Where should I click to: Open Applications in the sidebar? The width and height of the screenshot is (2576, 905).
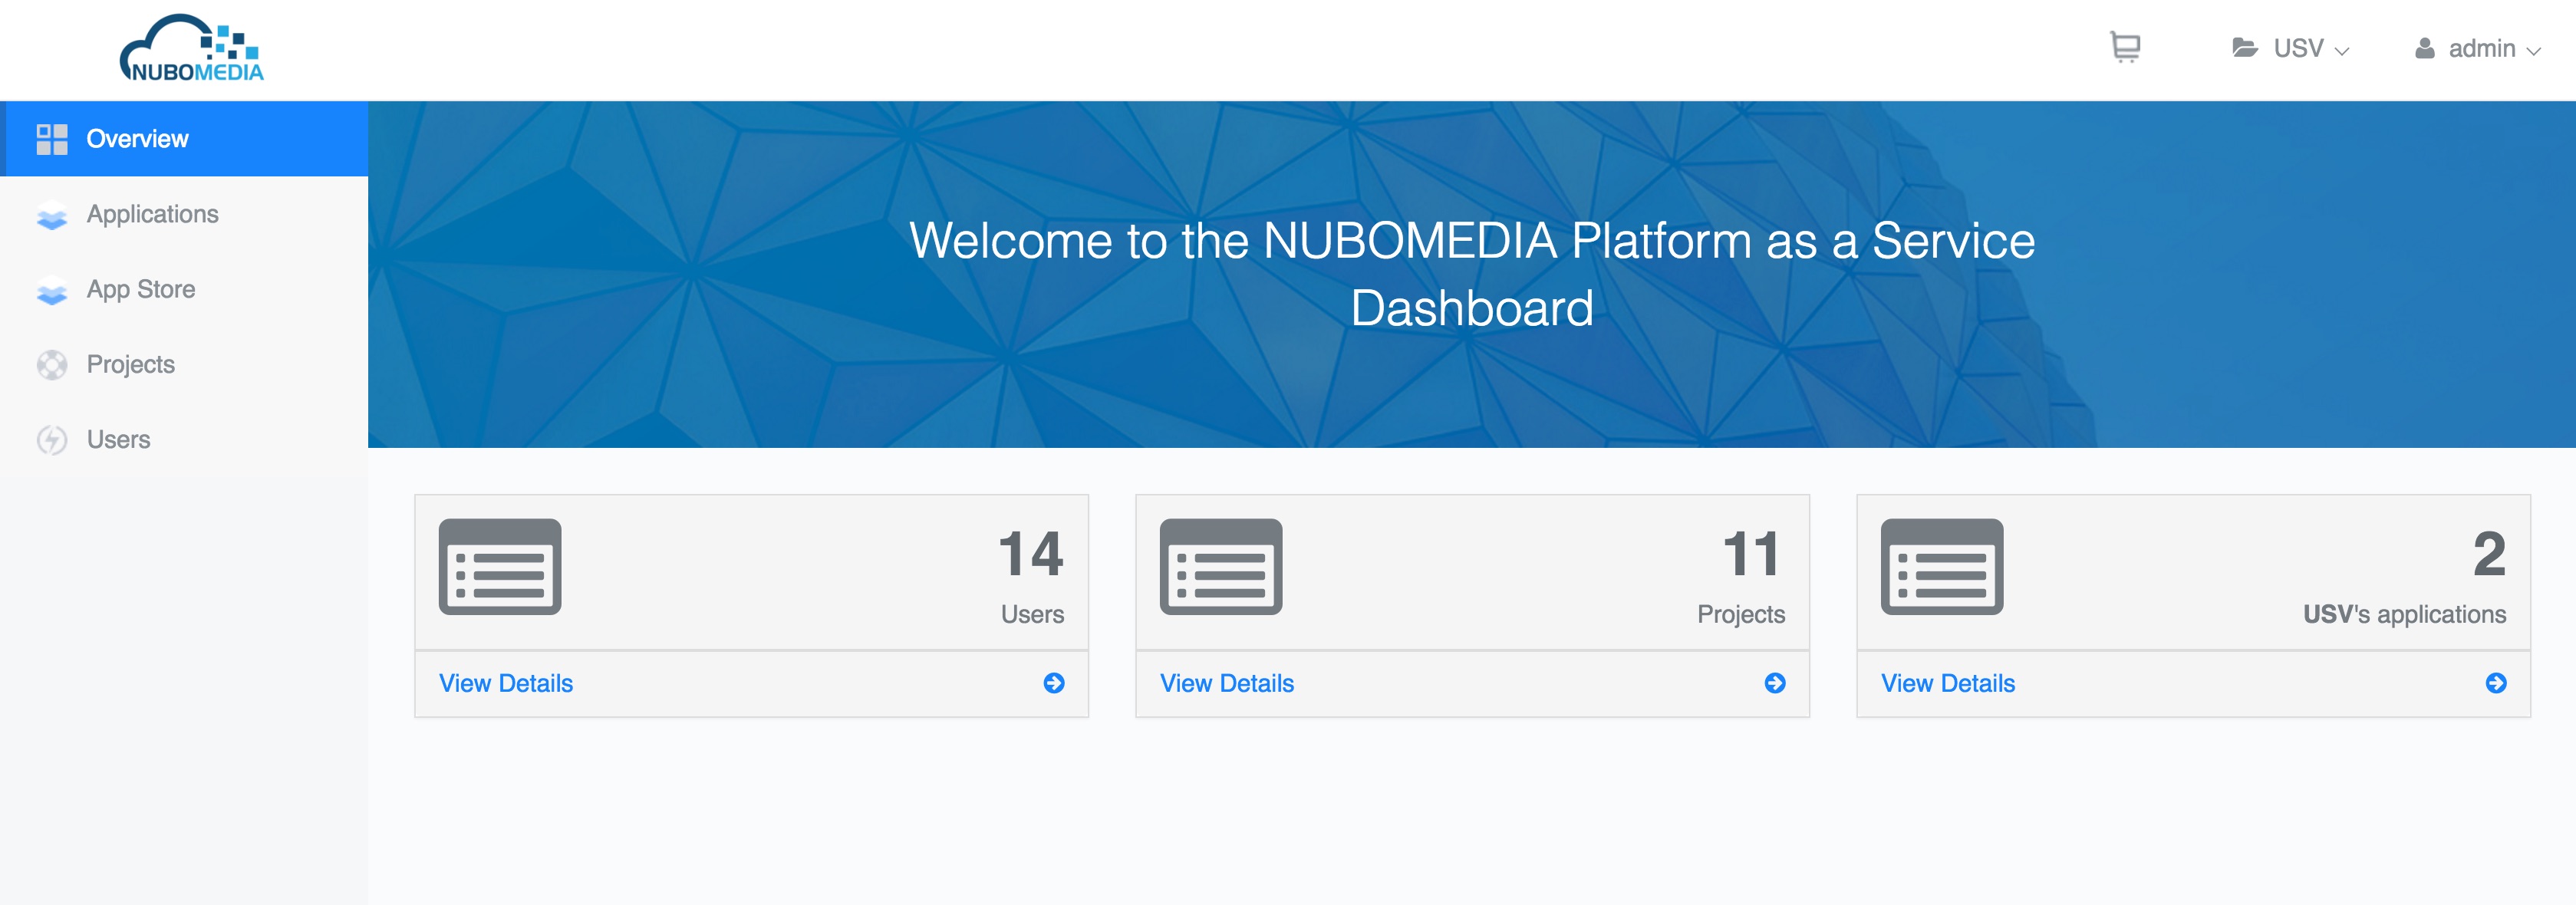[x=184, y=214]
